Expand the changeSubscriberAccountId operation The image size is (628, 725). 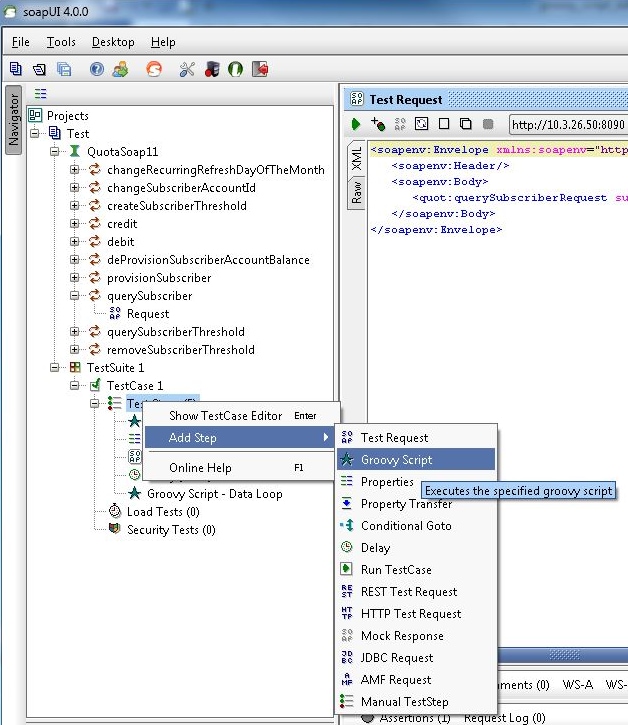(74, 188)
